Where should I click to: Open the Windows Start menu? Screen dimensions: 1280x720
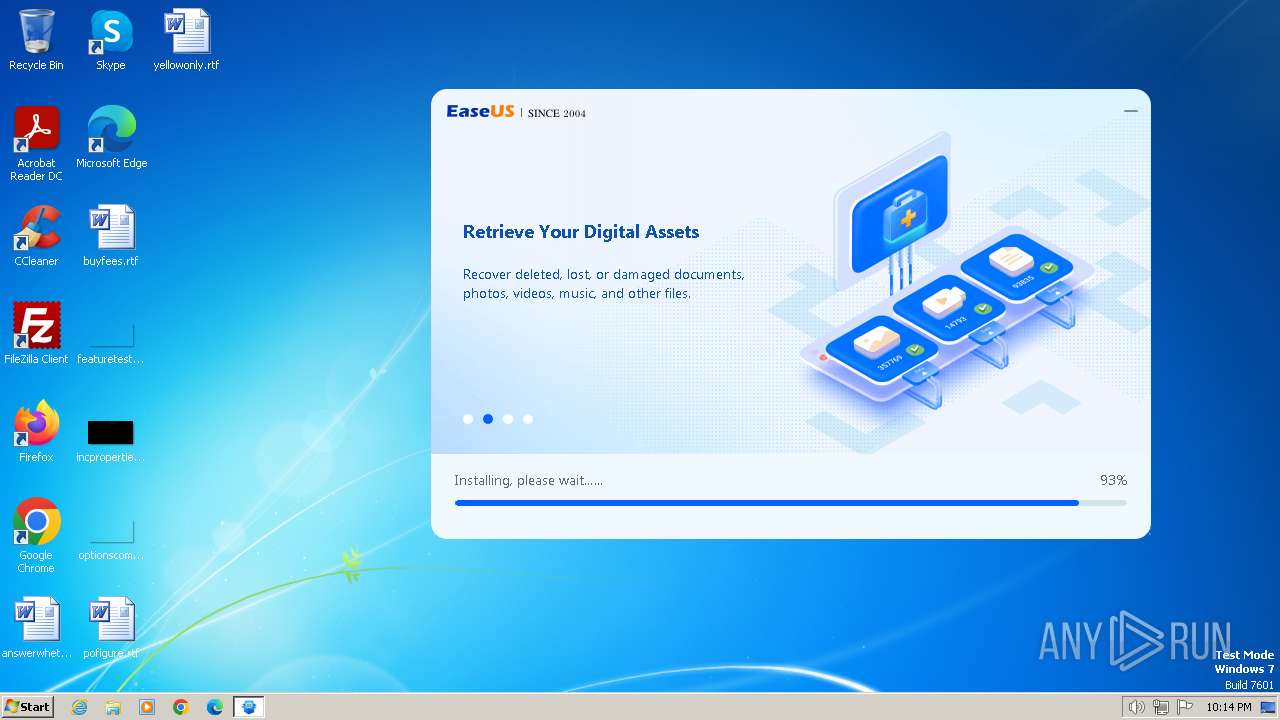tap(28, 707)
